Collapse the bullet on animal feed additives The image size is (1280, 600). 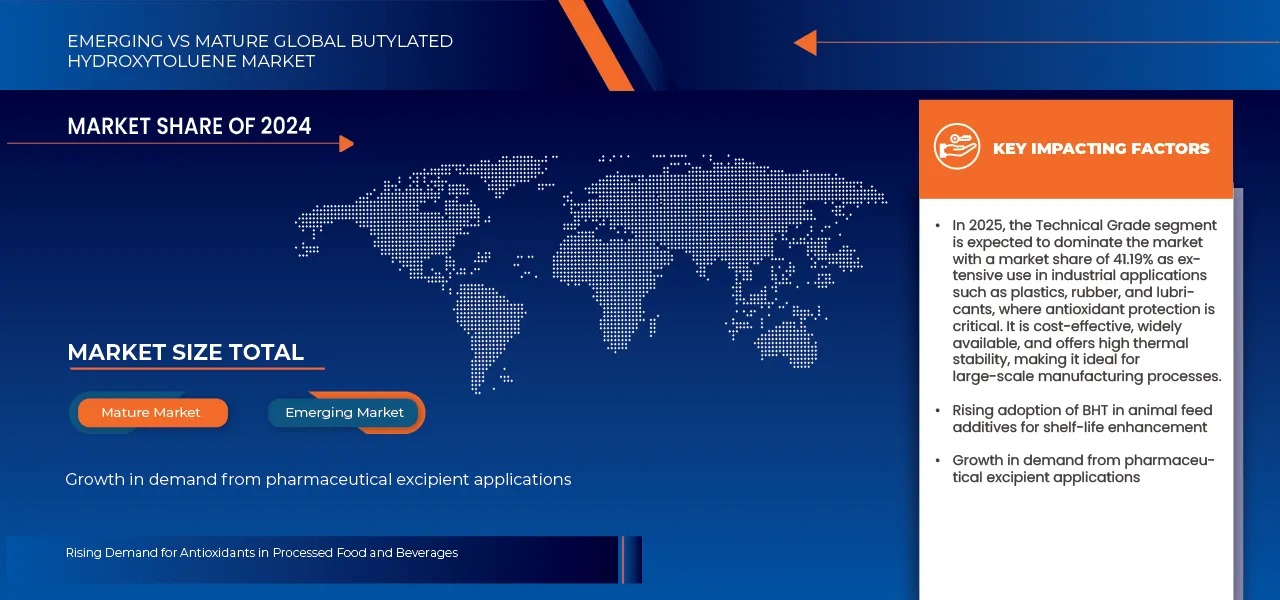[x=1082, y=418]
